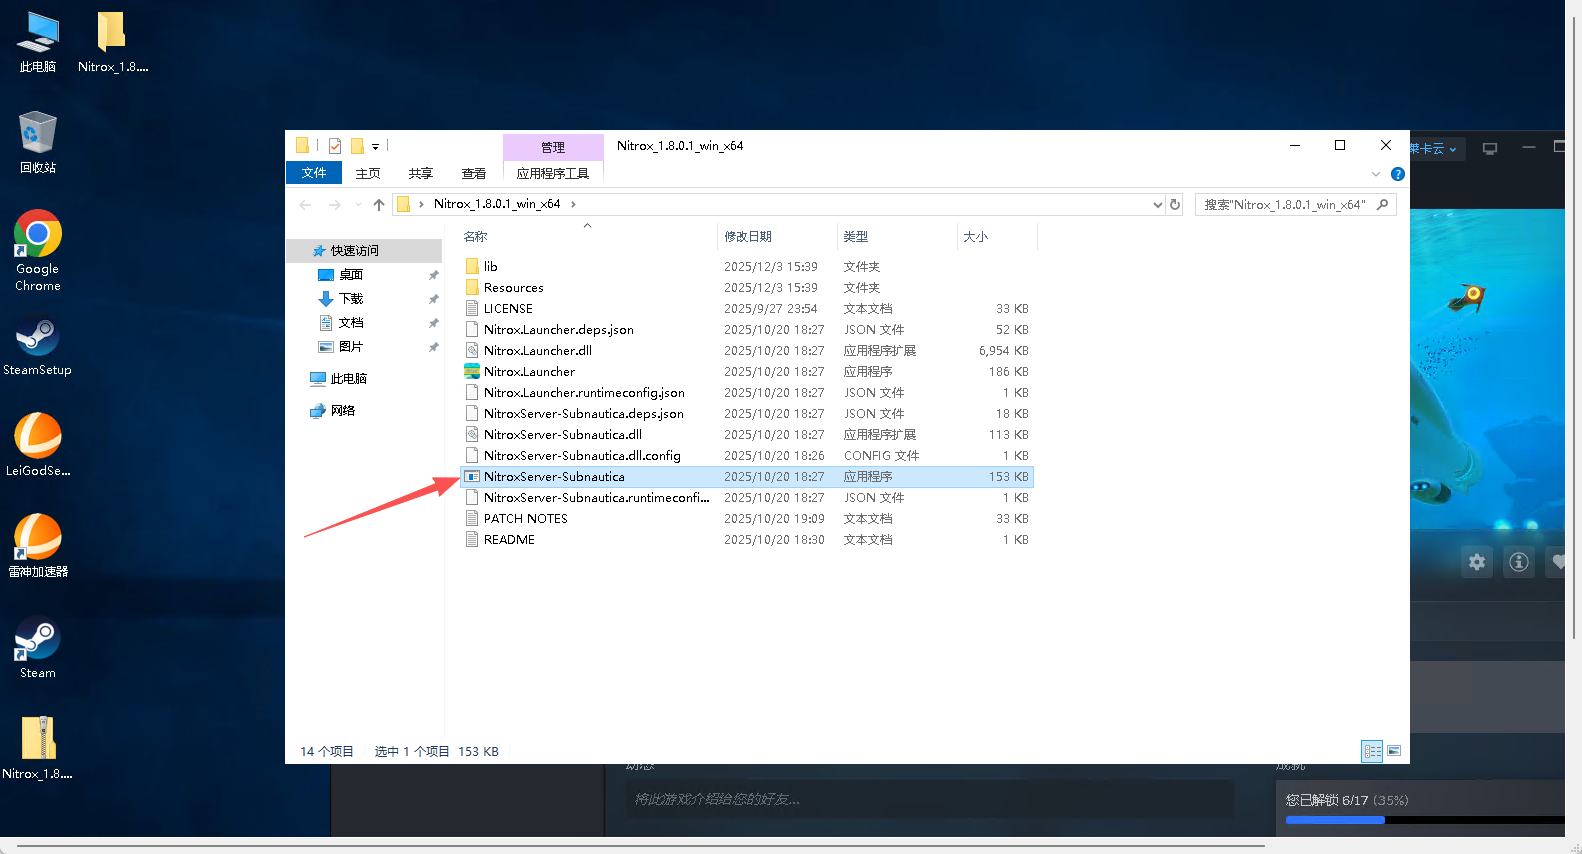
Task: Click the Steam game settings gear icon
Action: [x=1477, y=562]
